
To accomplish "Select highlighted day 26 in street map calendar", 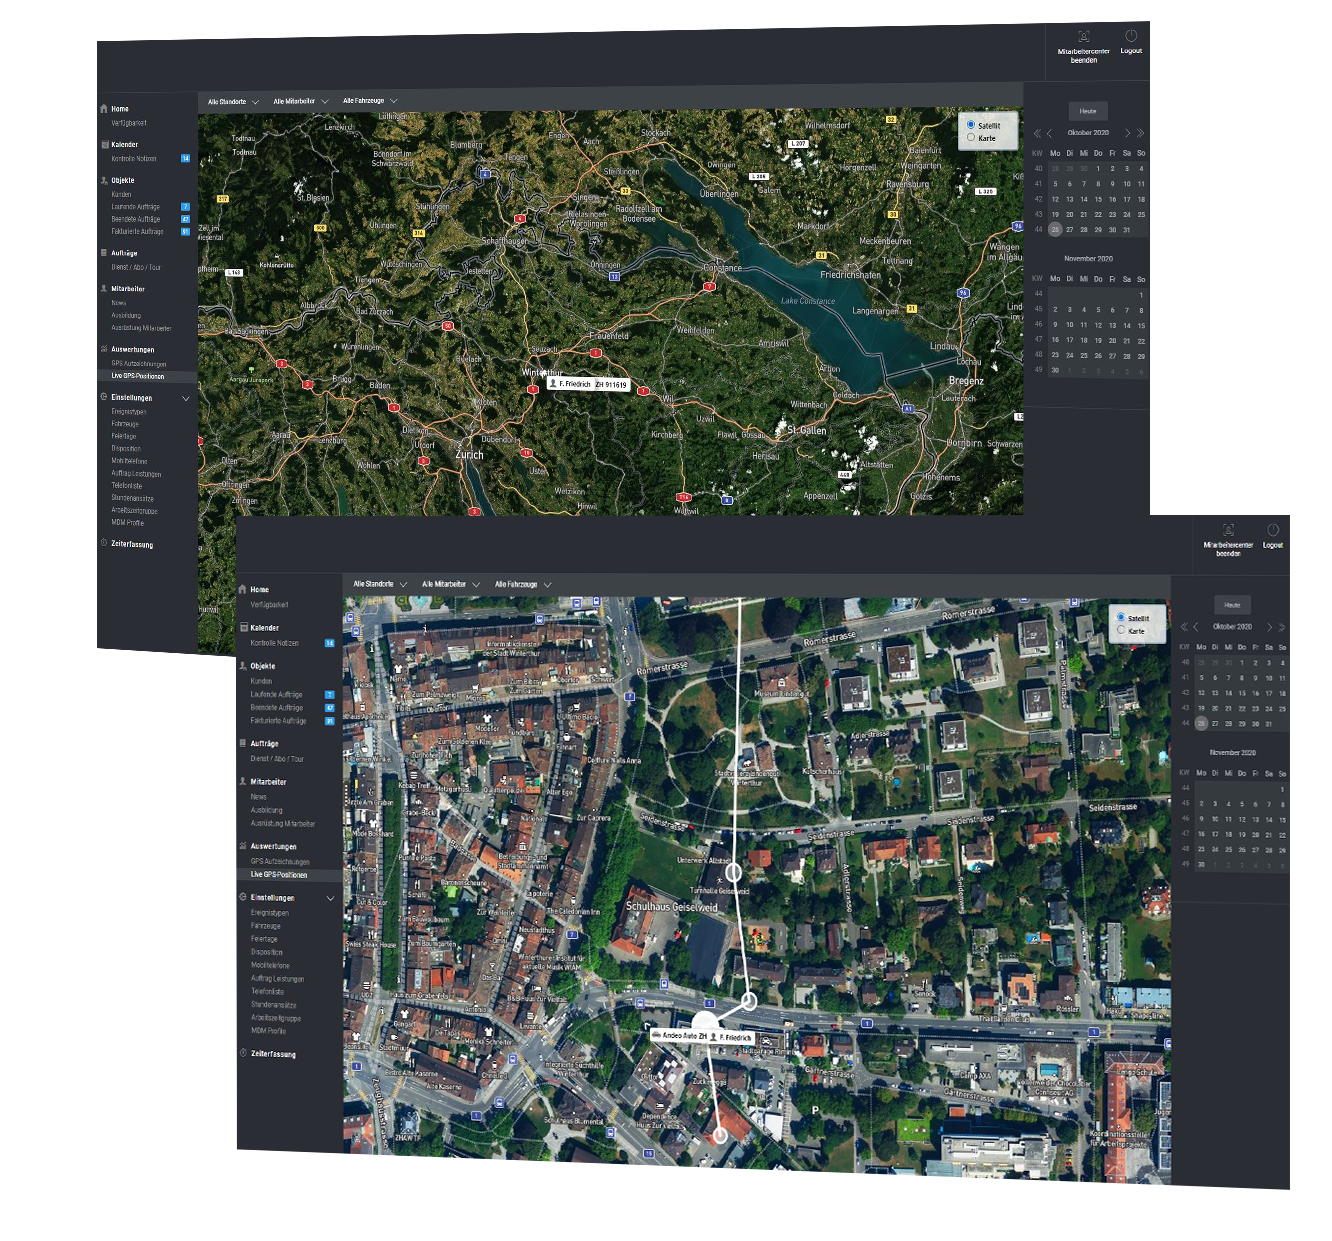I will pyautogui.click(x=1201, y=723).
